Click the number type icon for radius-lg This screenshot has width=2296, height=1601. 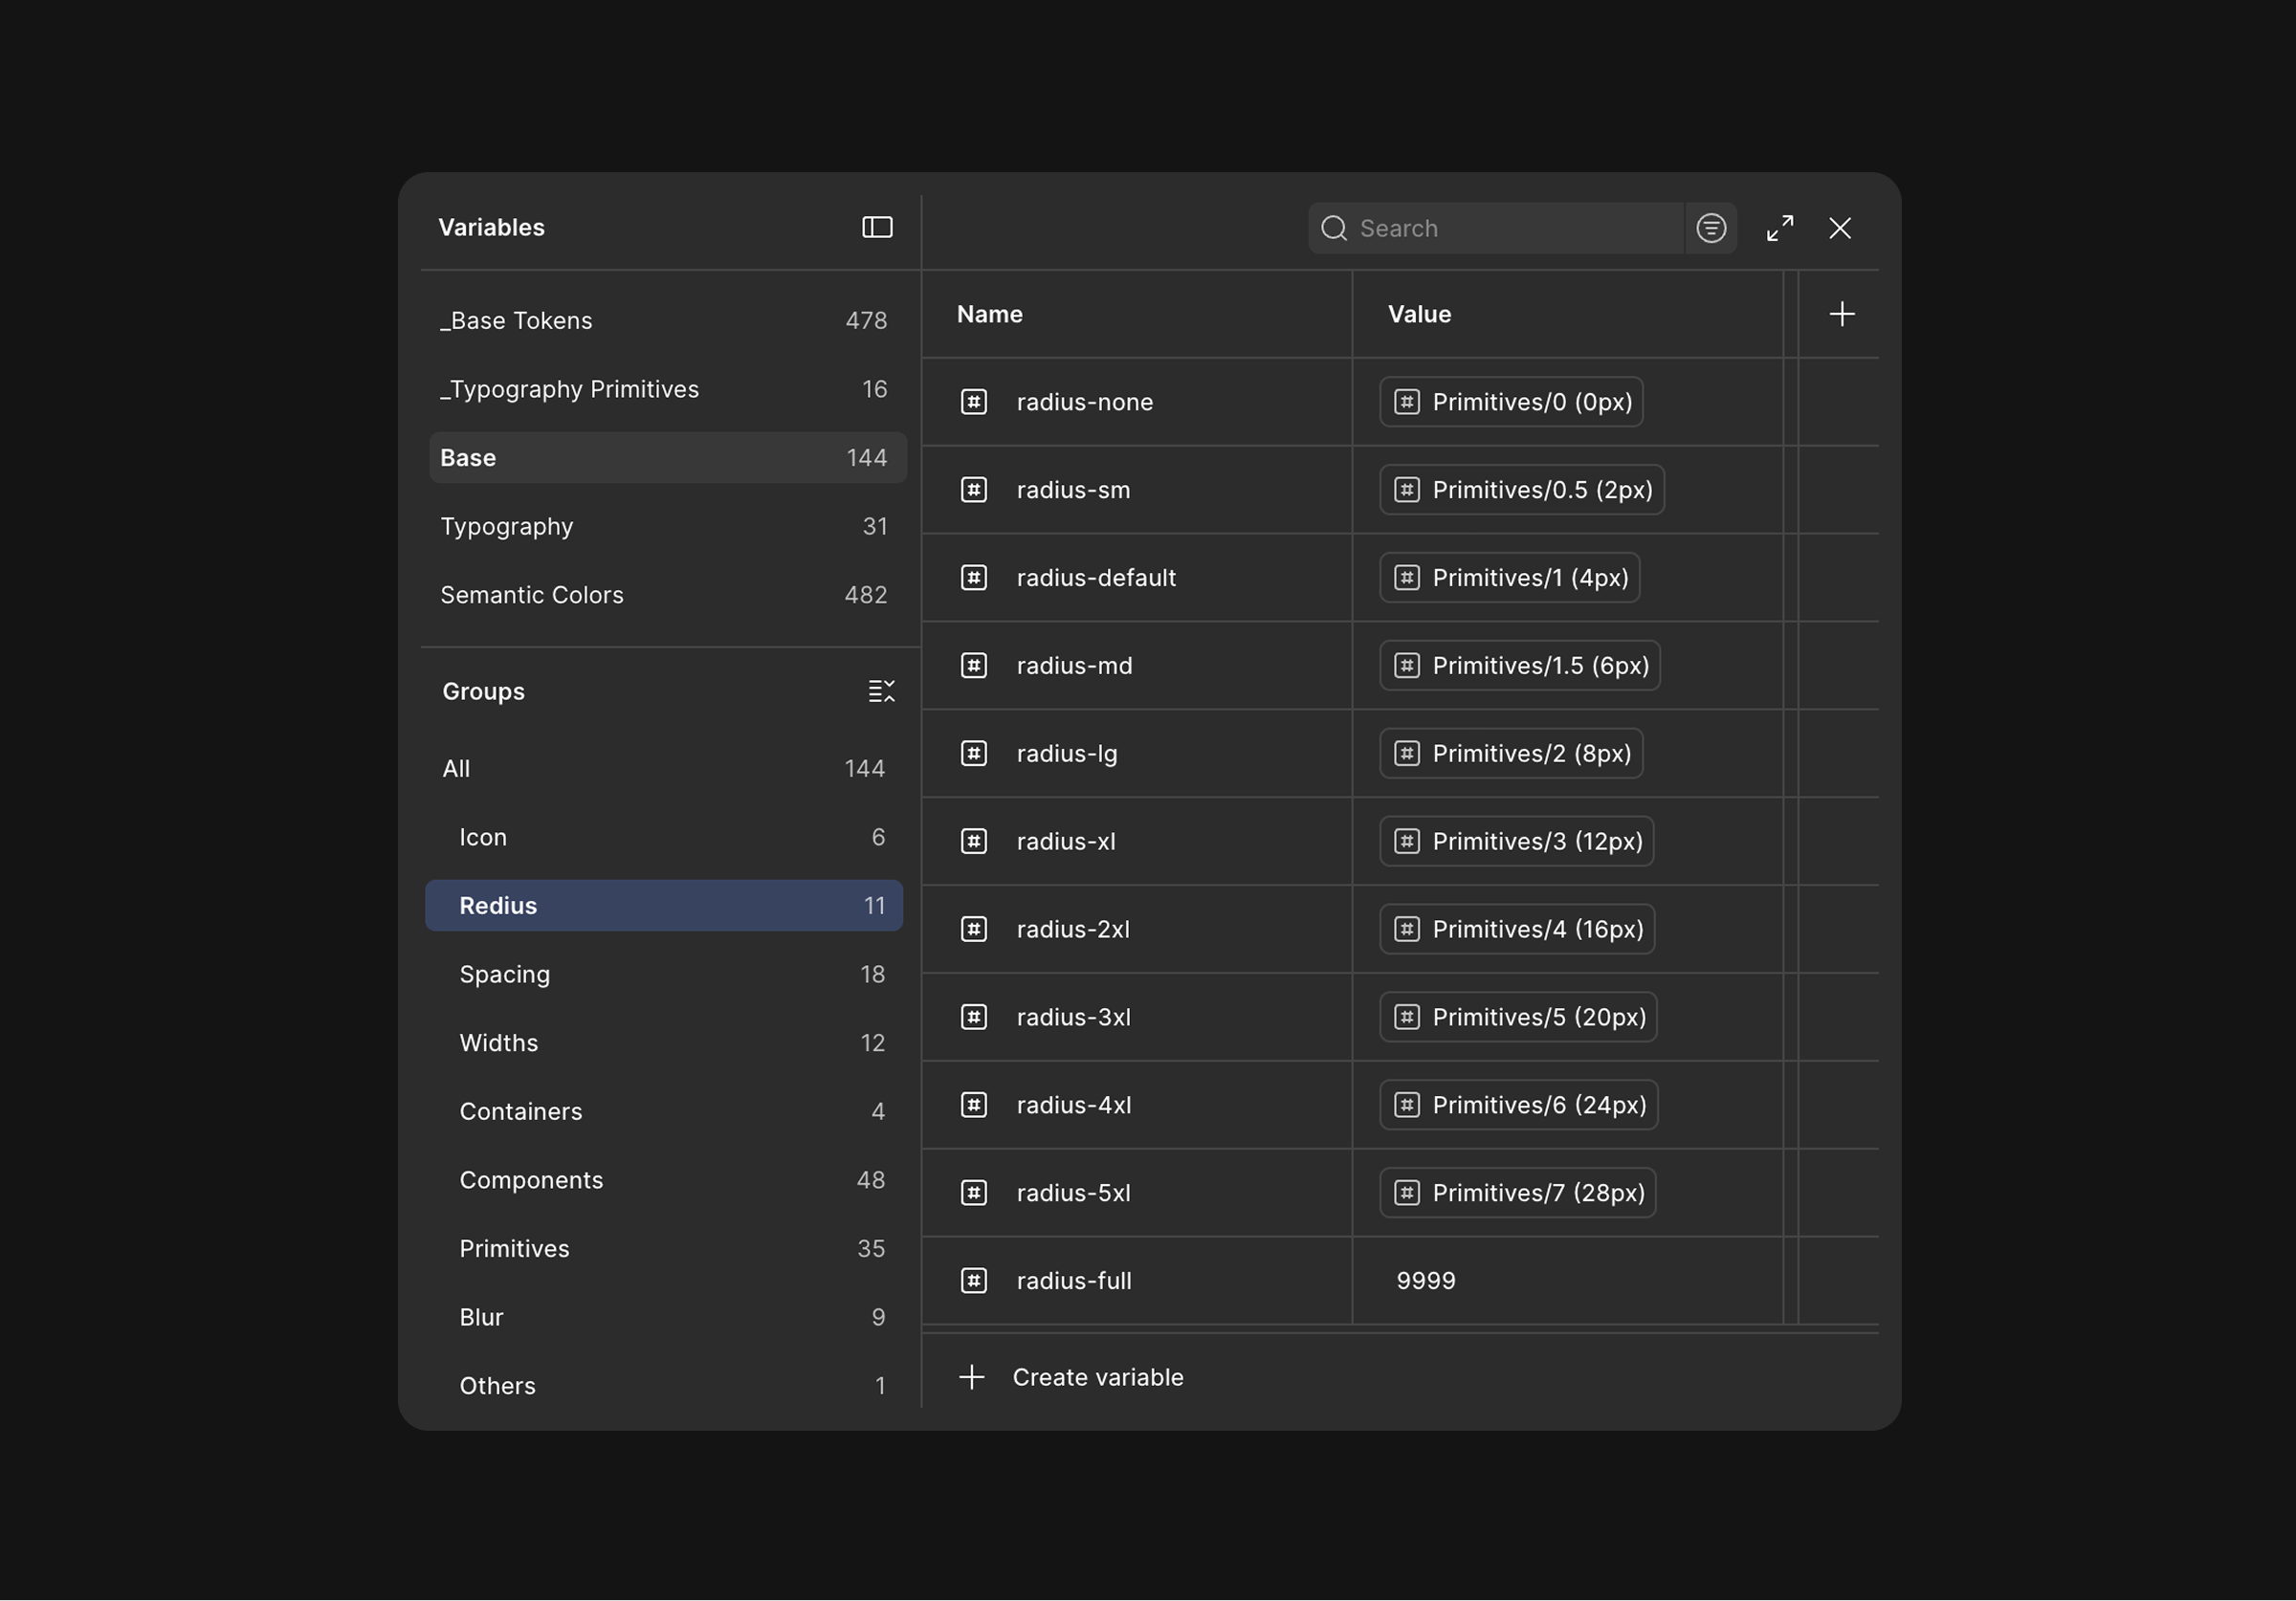point(974,754)
